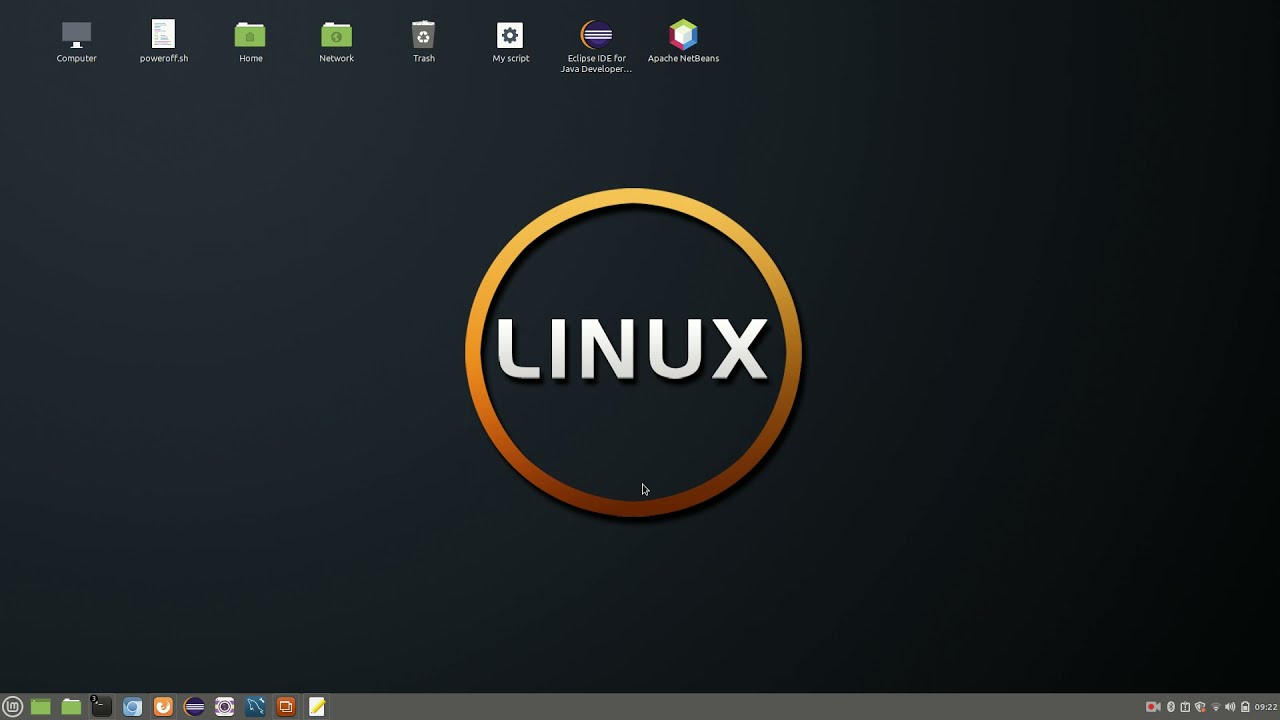Open the notes app with yellow pencil icon
Screen dimensions: 1280x720
(x=317, y=707)
